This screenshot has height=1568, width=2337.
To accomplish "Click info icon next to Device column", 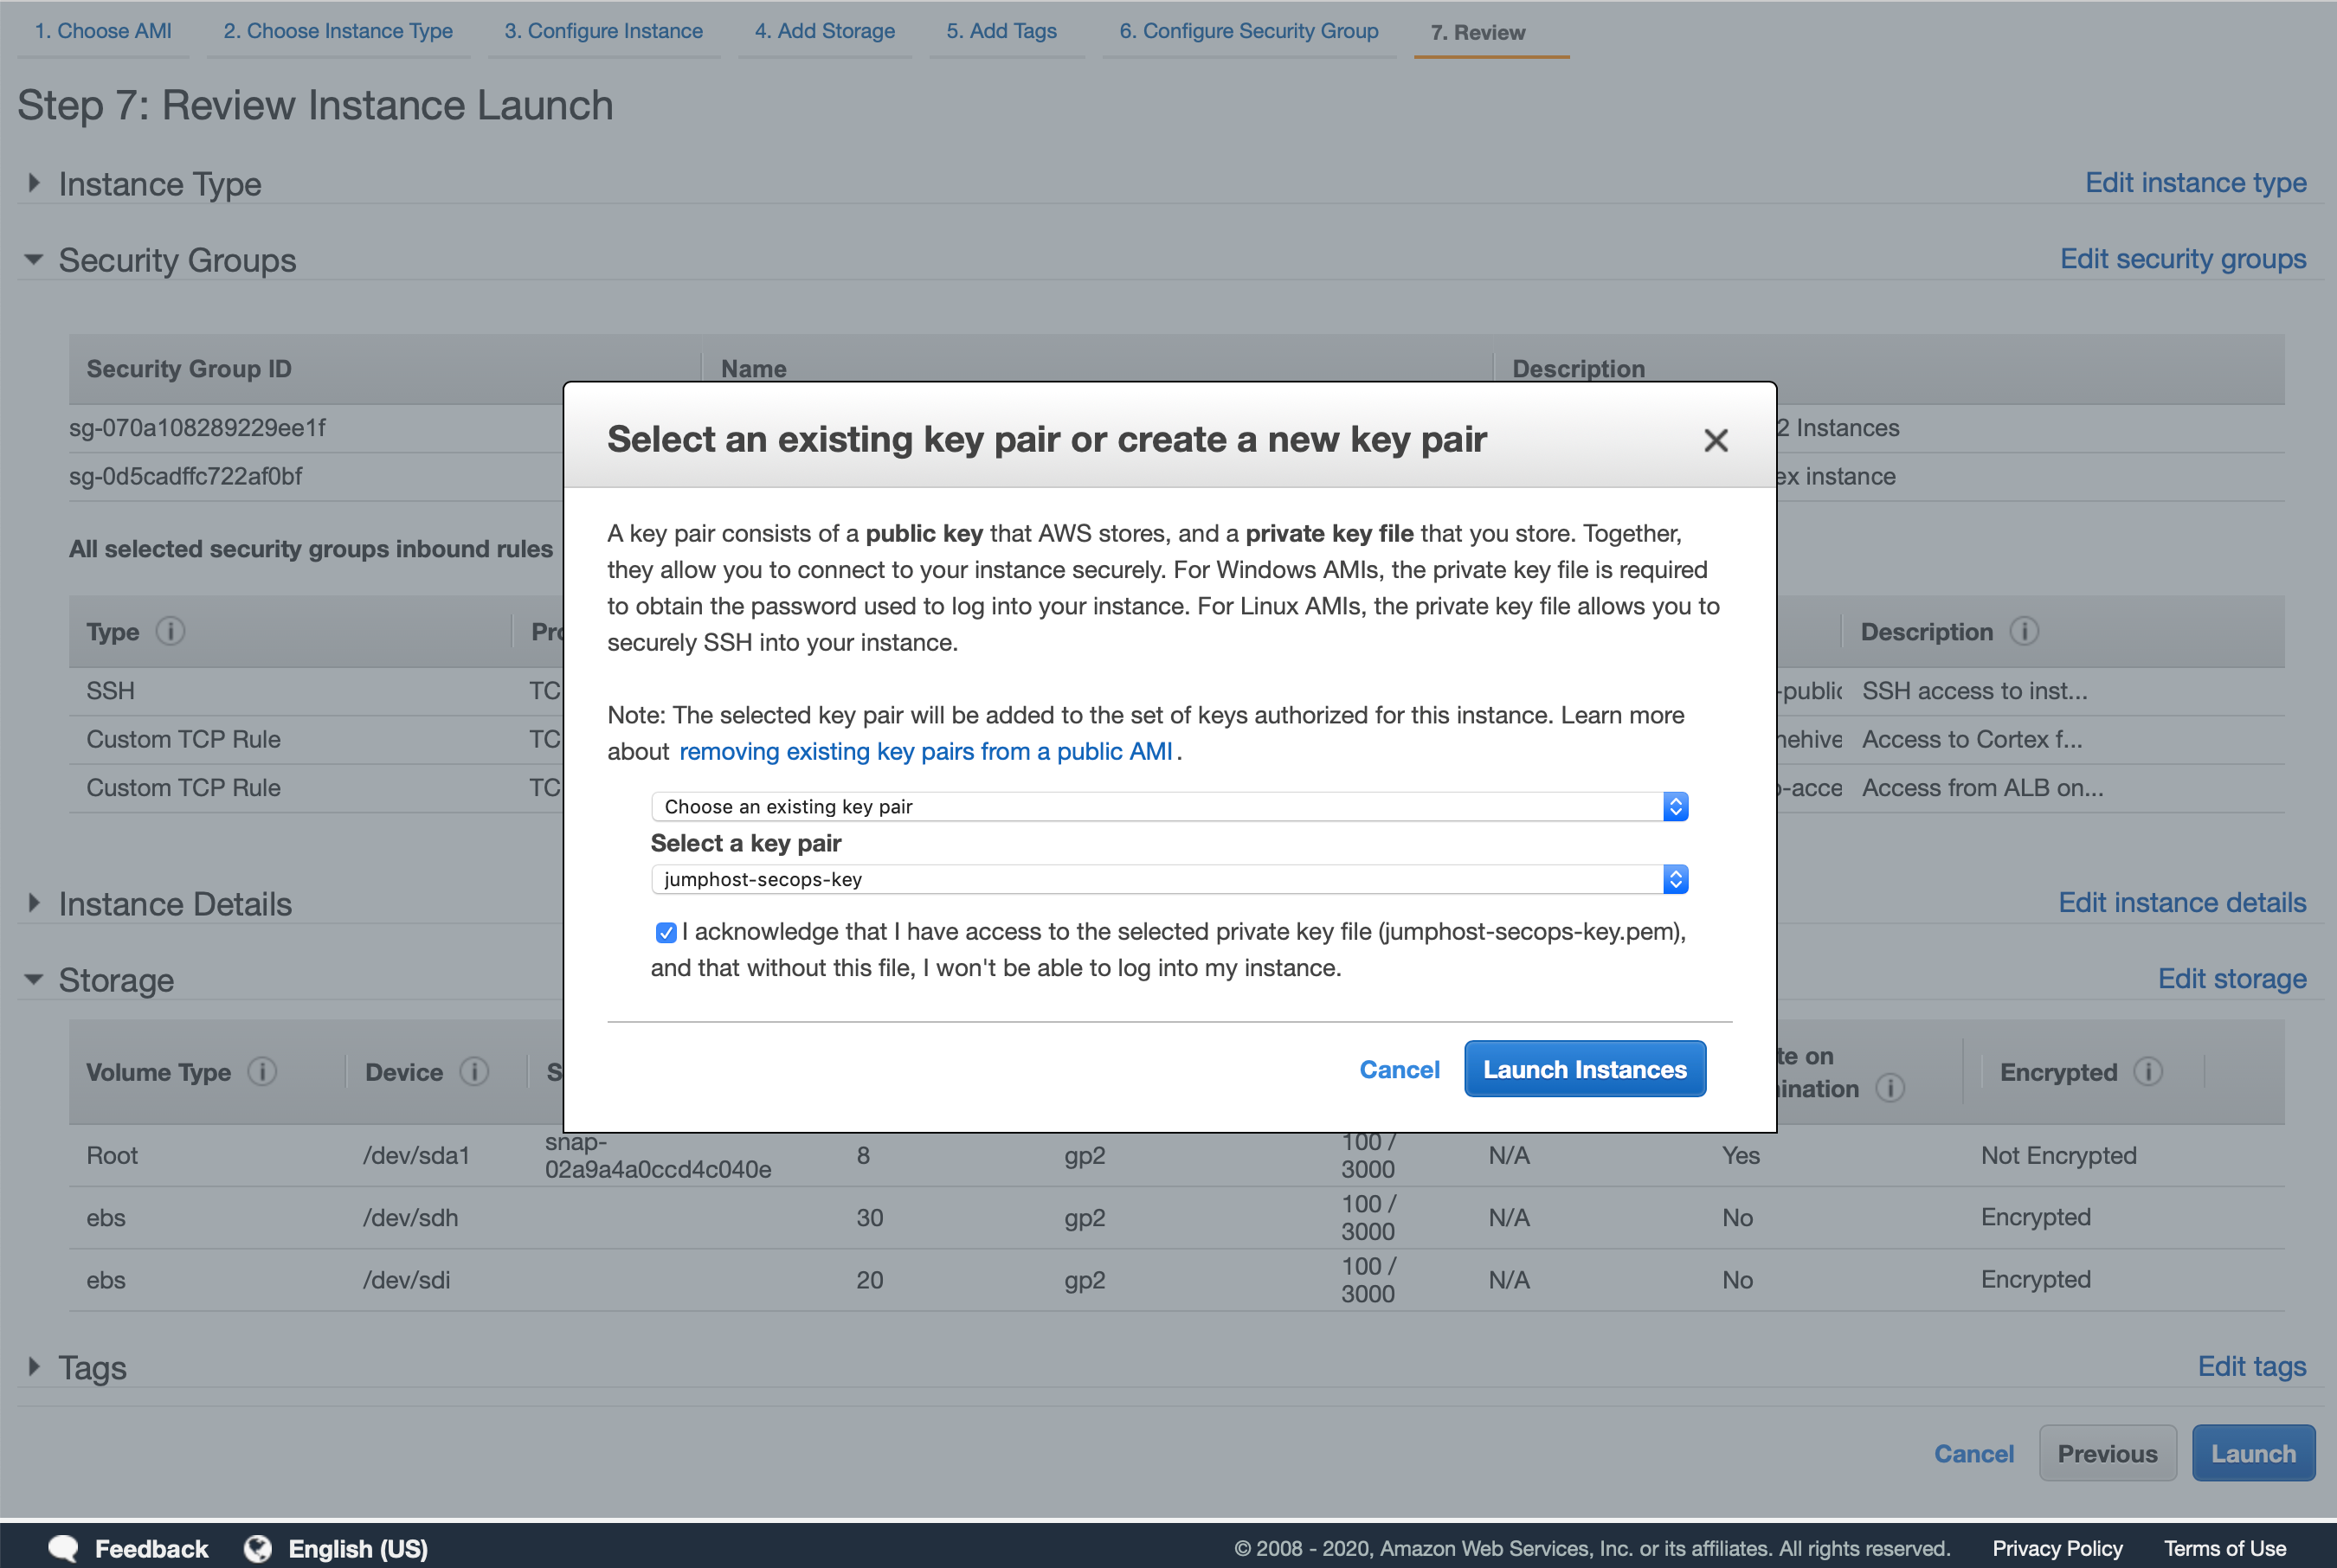I will coord(474,1071).
